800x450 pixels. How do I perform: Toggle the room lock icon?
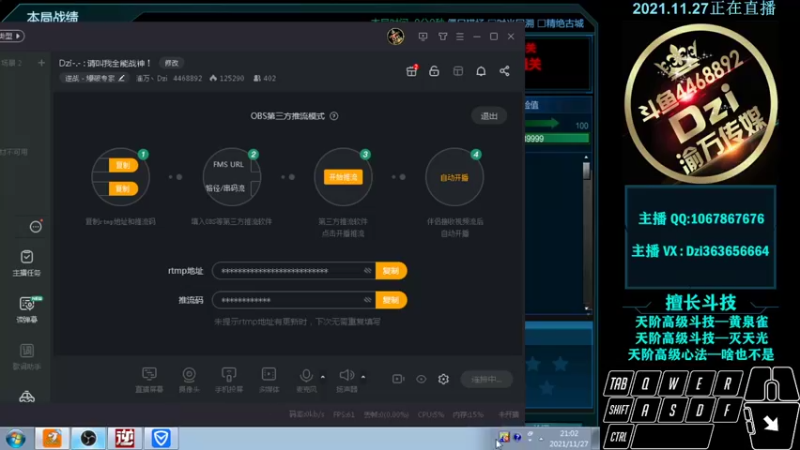tap(434, 71)
